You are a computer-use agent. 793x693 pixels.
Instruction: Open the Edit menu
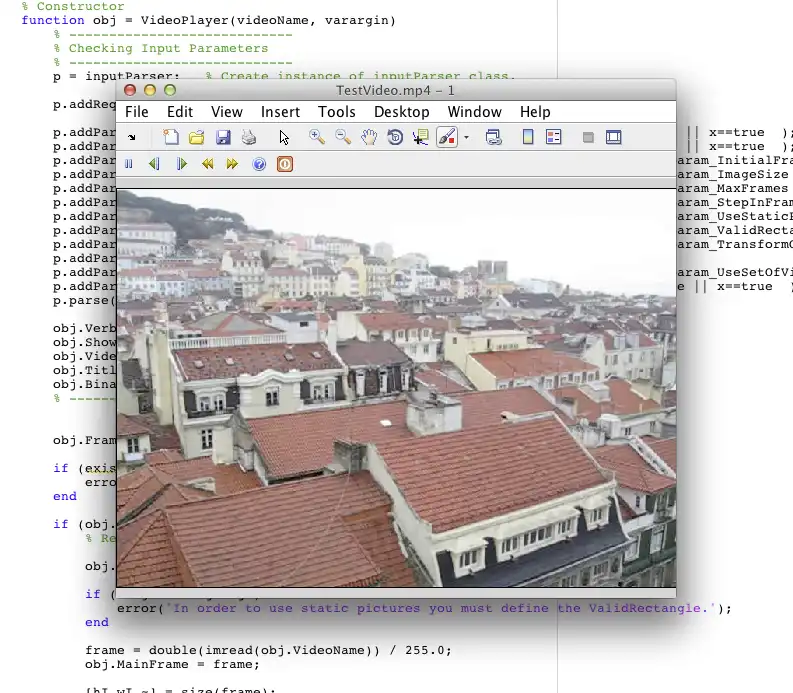coord(180,112)
